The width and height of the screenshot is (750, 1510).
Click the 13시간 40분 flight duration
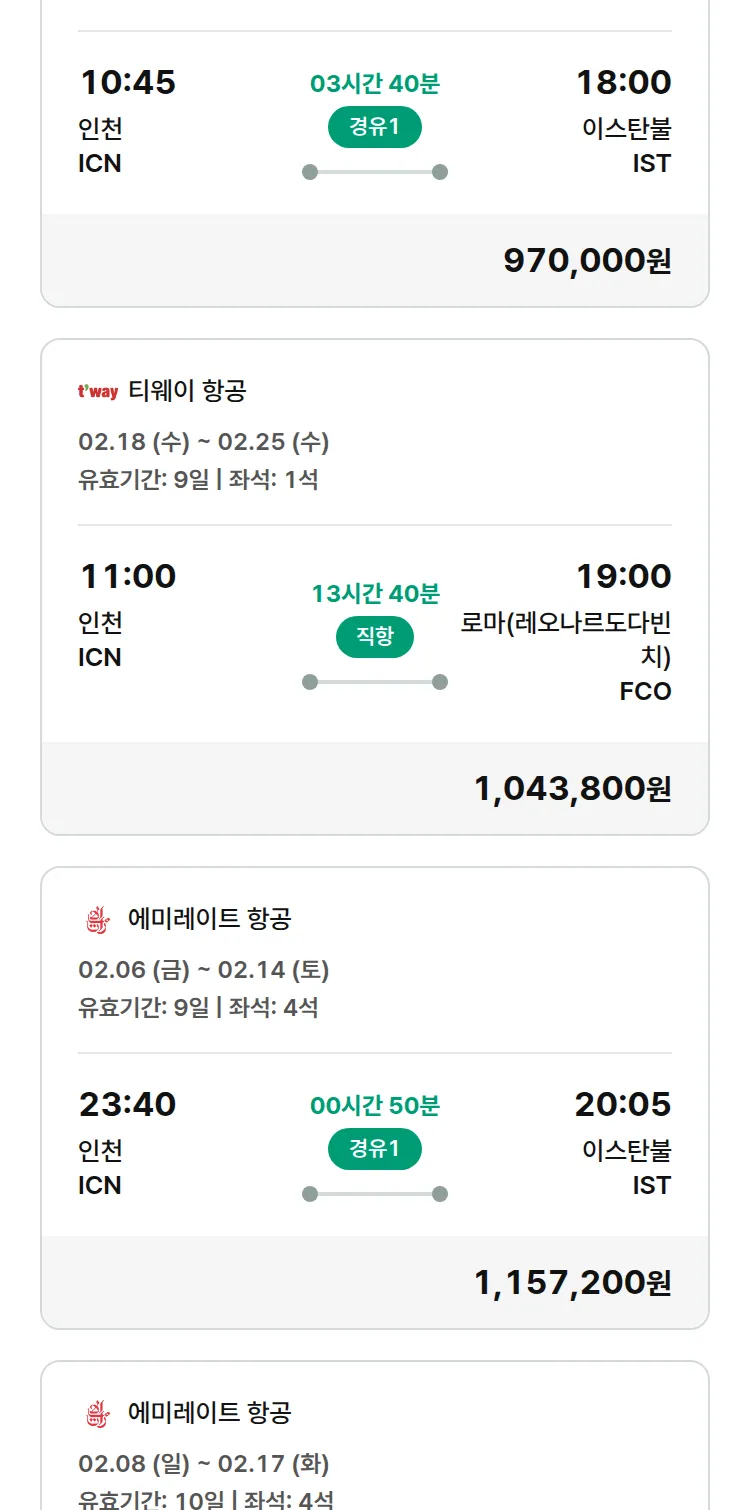[375, 594]
